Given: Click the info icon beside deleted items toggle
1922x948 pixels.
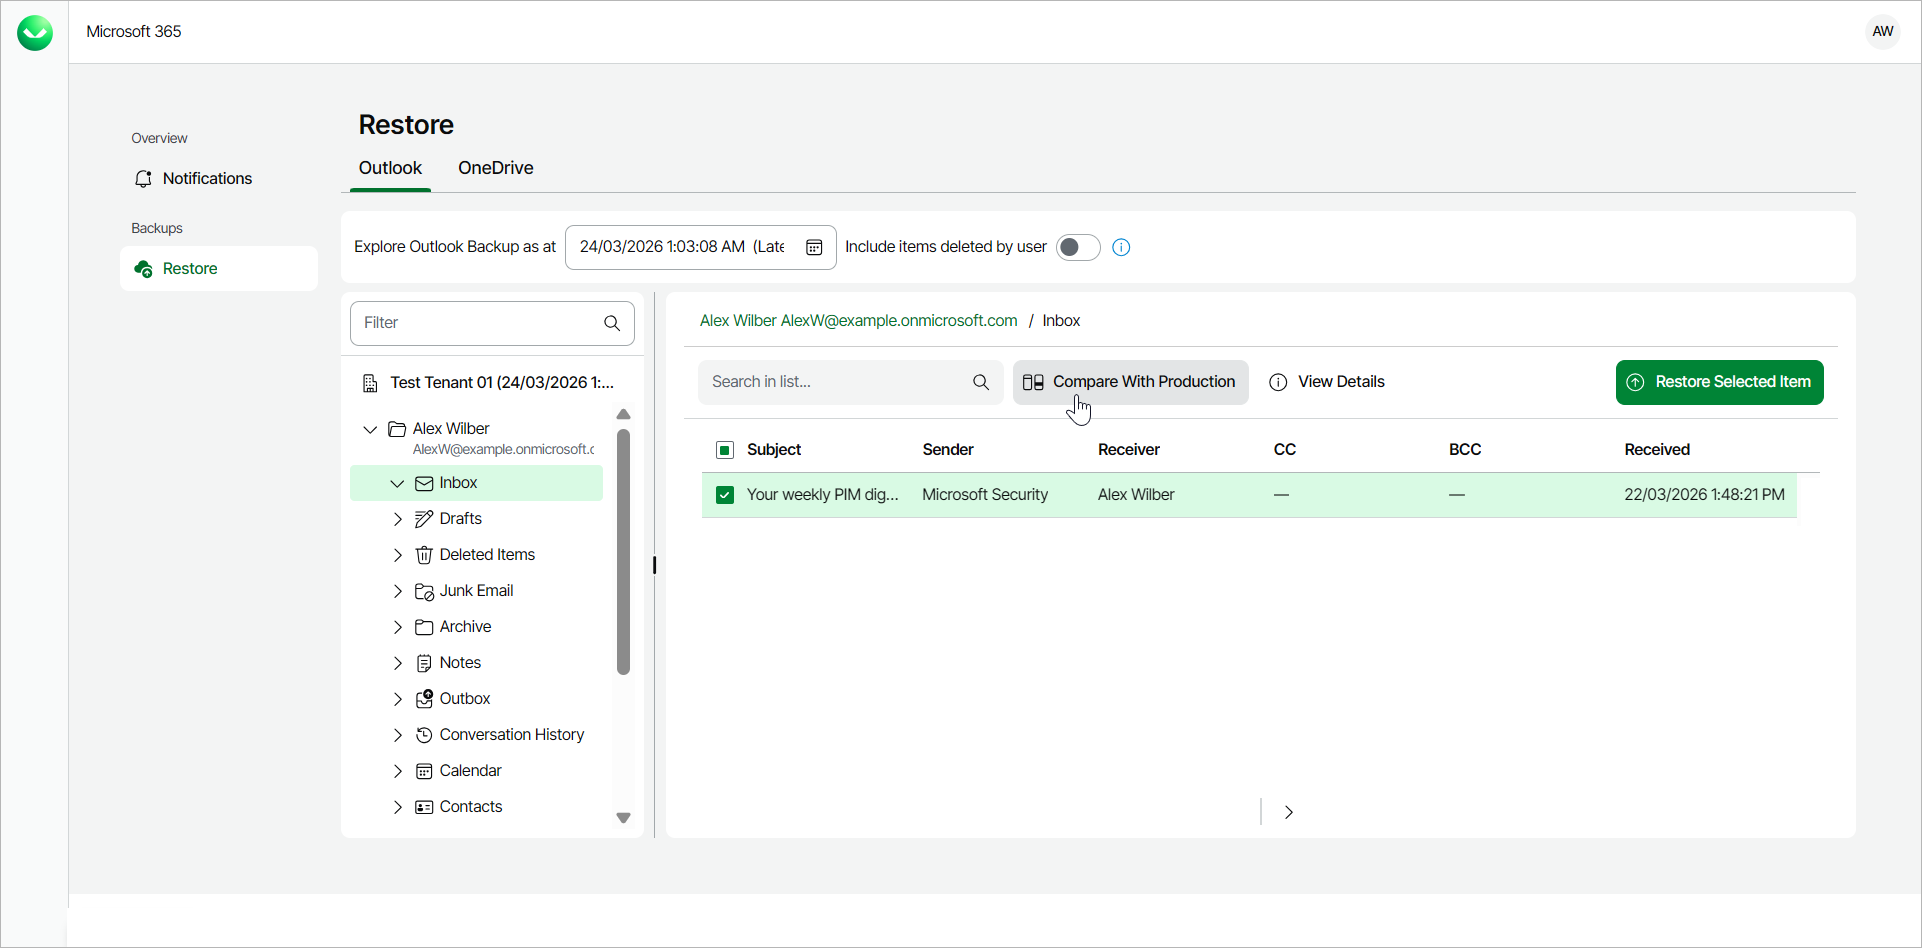Looking at the screenshot, I should (1121, 247).
